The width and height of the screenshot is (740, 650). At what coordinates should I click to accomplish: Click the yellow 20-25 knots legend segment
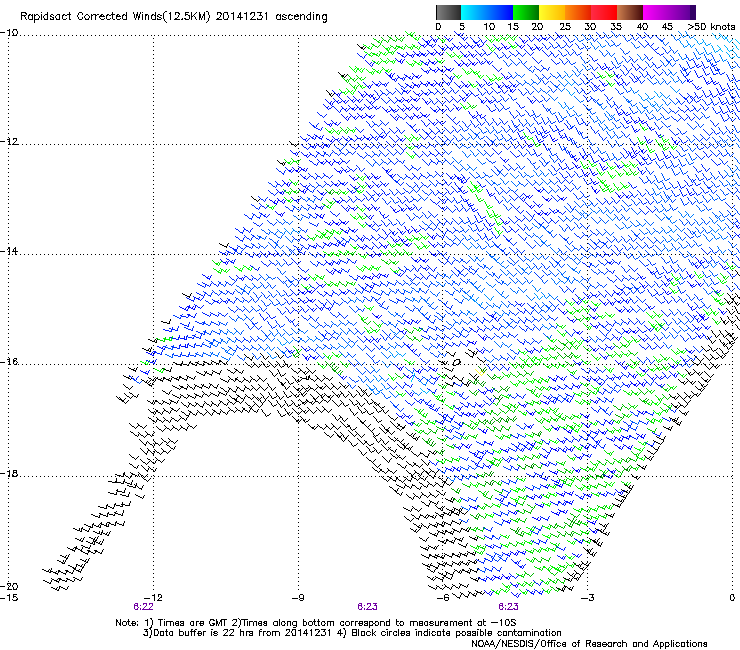click(552, 12)
